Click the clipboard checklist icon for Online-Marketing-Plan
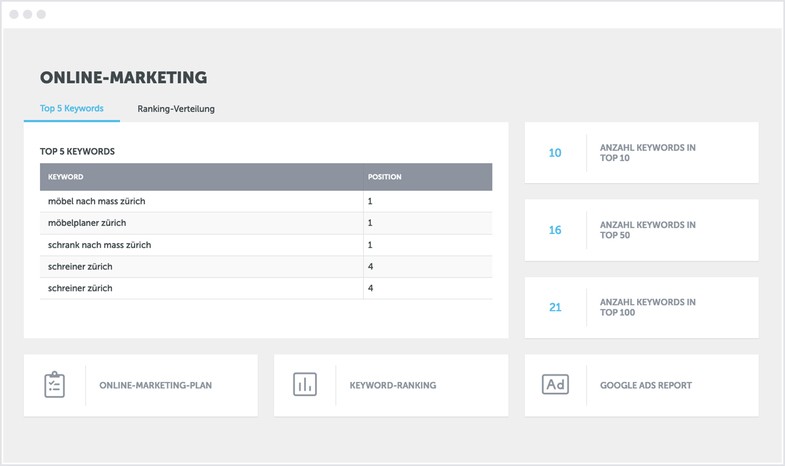The height and width of the screenshot is (466, 785). pyautogui.click(x=55, y=385)
